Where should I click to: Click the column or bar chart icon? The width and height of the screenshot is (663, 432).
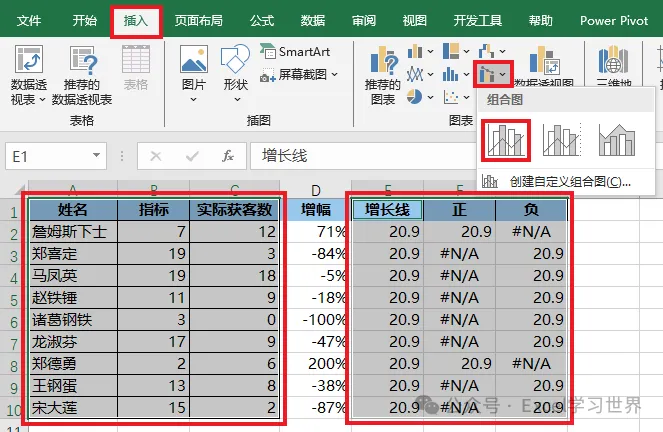415,52
